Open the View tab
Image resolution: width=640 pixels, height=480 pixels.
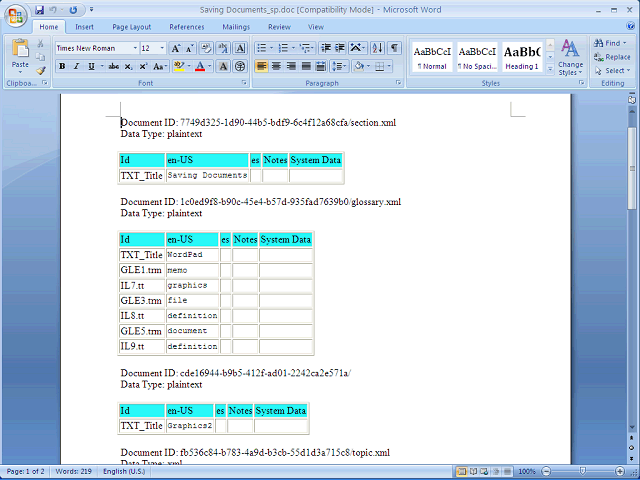point(316,27)
